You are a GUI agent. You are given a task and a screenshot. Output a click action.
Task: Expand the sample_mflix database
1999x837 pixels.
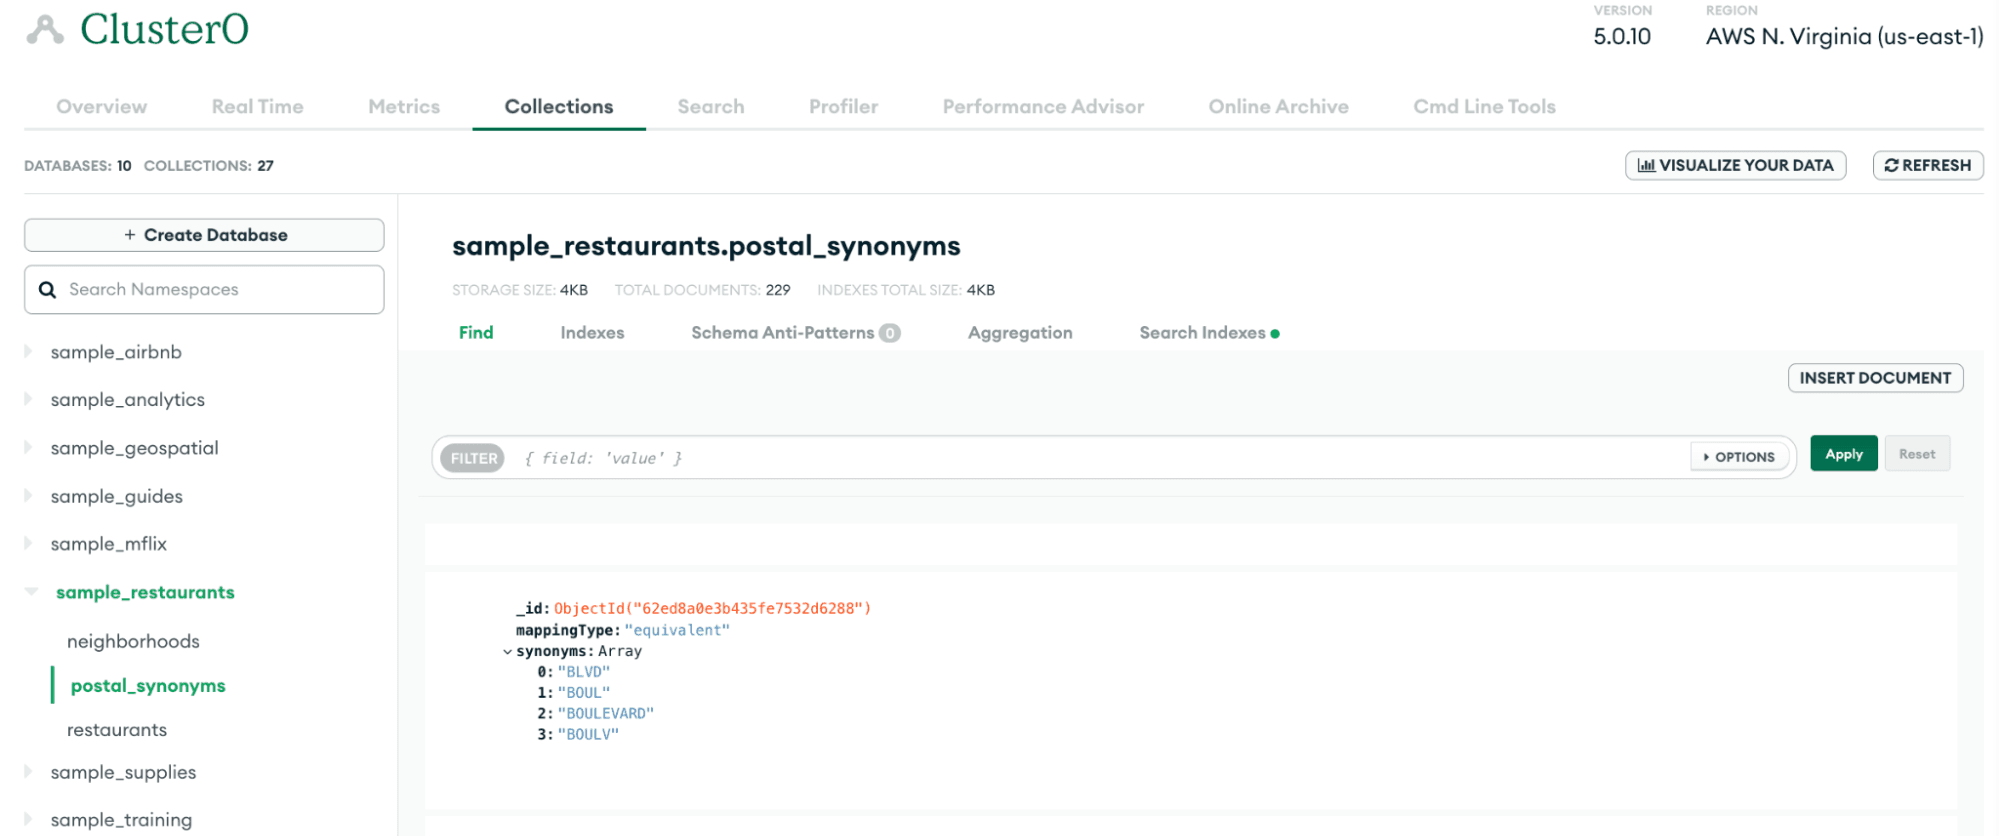click(x=29, y=544)
